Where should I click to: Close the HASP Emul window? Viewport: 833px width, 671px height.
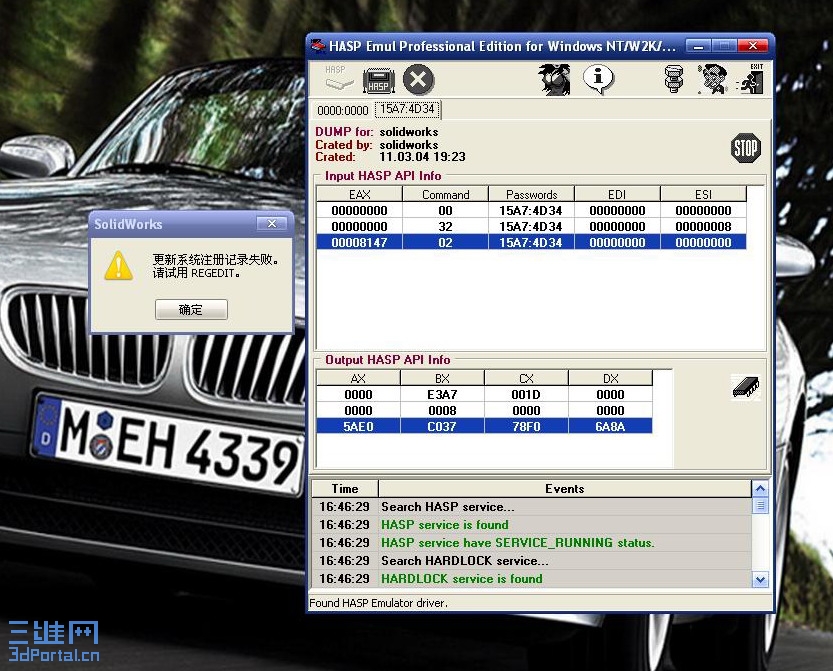point(753,46)
